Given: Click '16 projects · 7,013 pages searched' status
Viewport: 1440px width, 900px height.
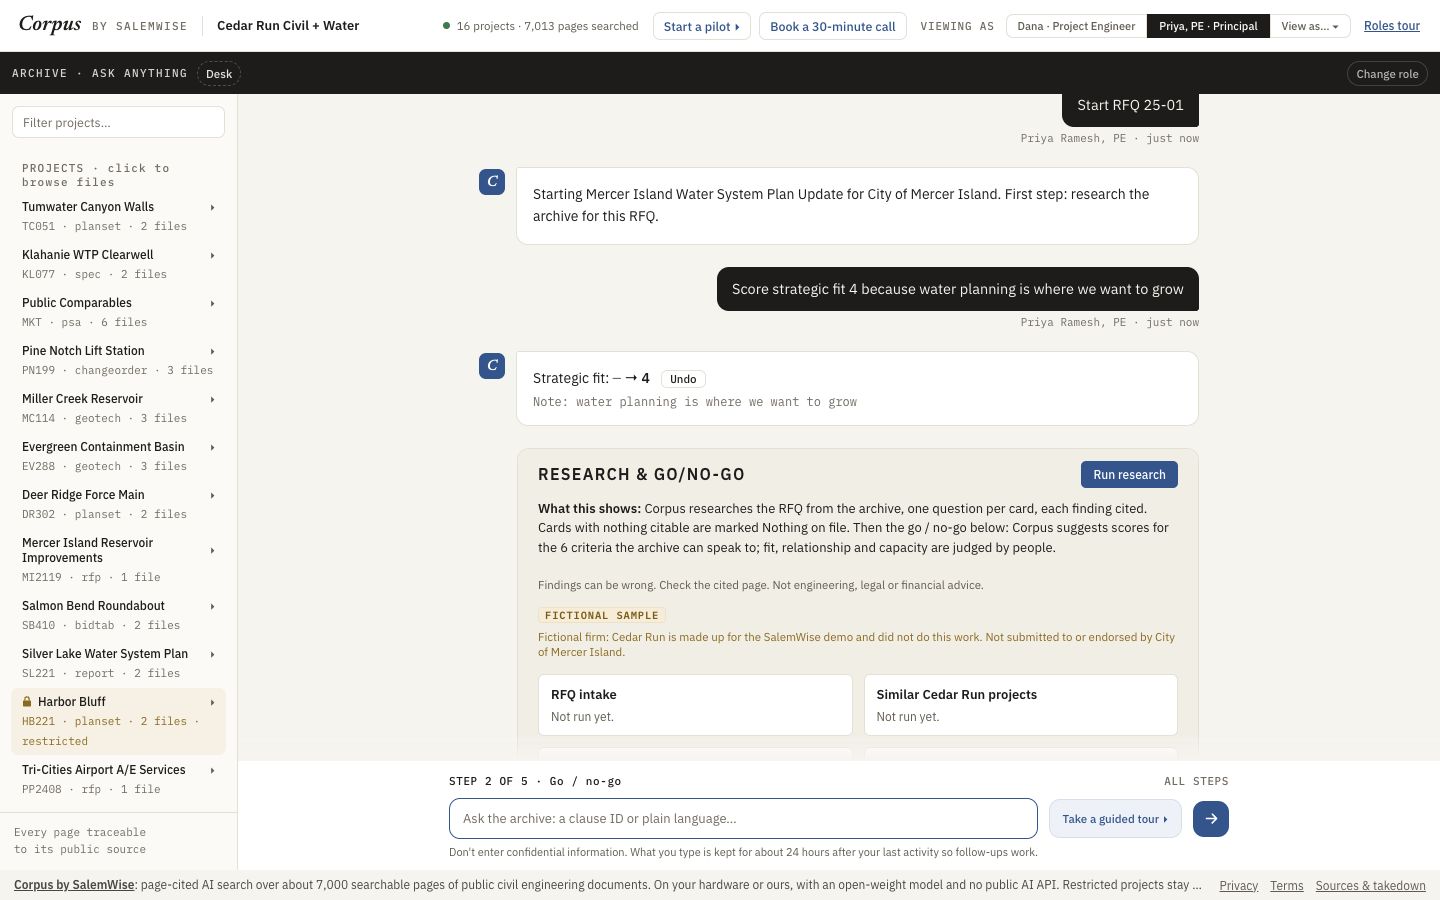Looking at the screenshot, I should (x=540, y=26).
